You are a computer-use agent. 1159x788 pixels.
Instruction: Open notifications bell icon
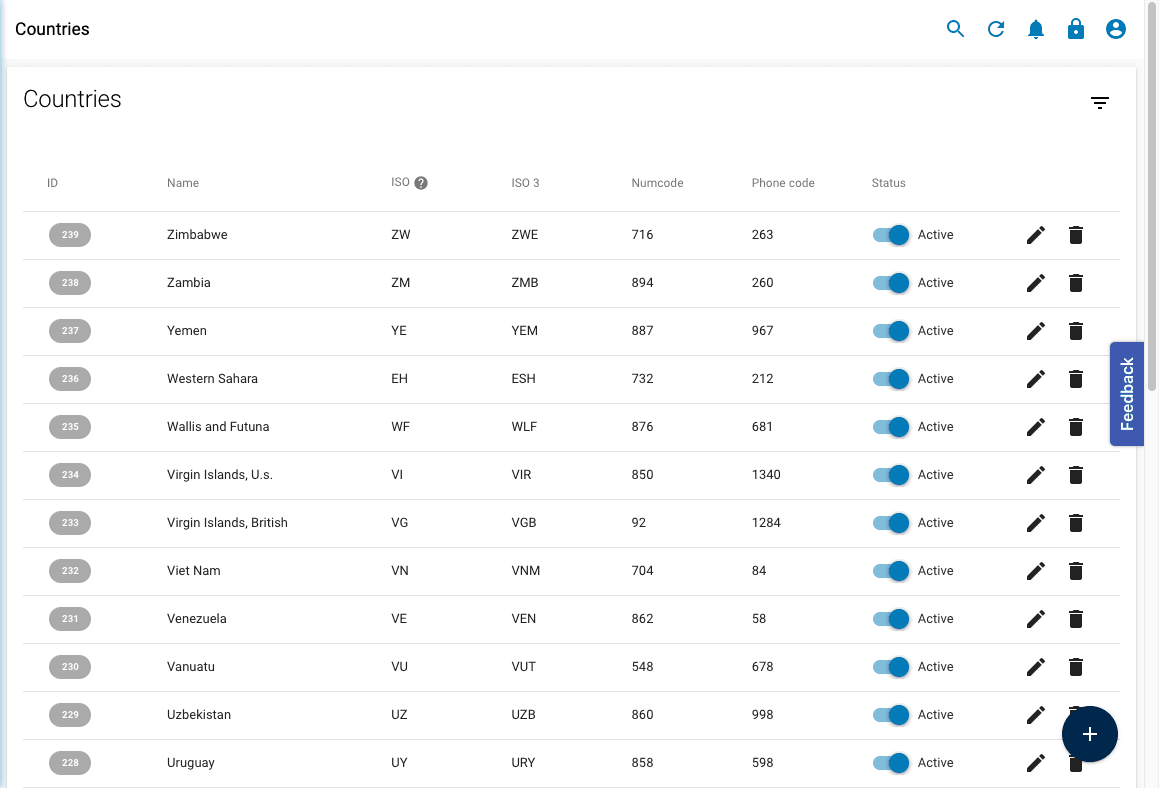click(1036, 29)
